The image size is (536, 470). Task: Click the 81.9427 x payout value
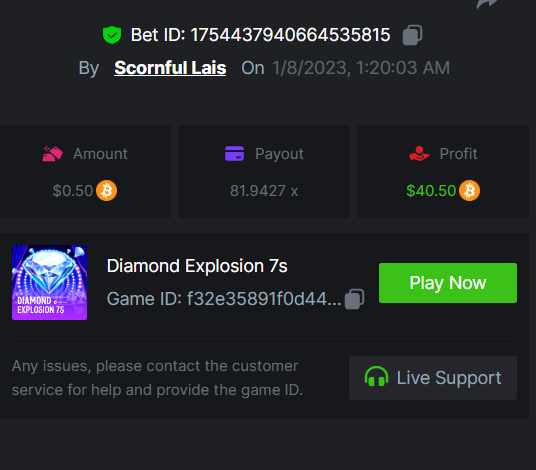point(264,191)
